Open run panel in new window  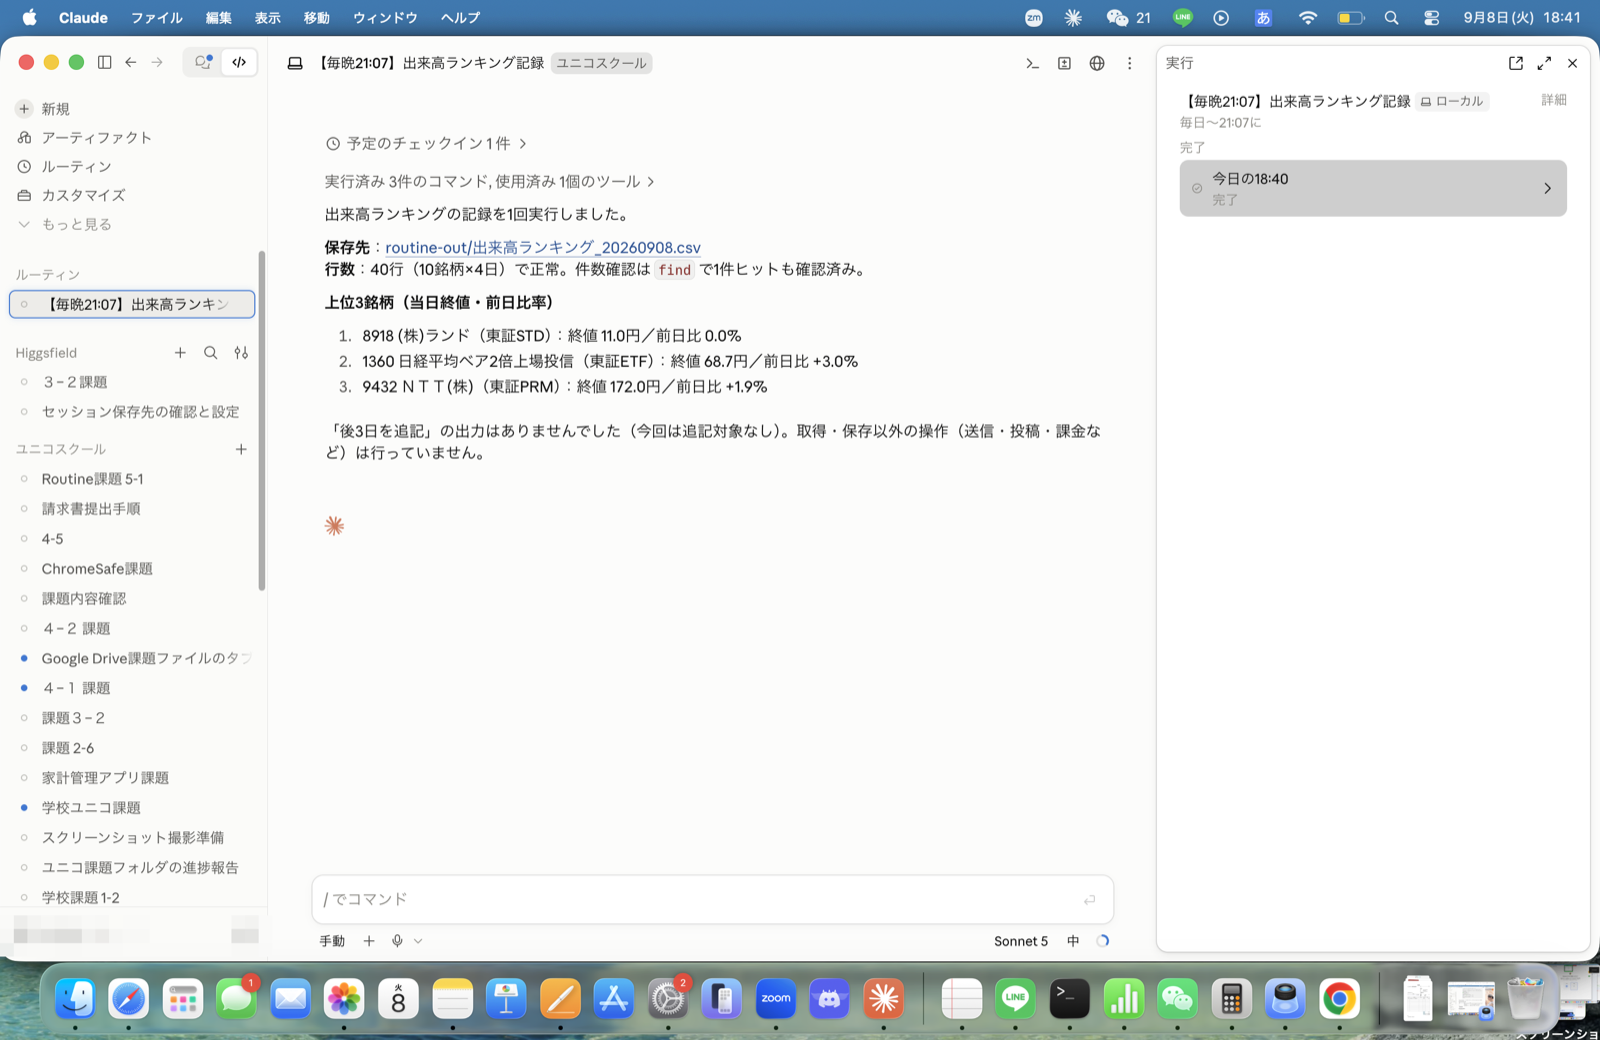tap(1516, 63)
